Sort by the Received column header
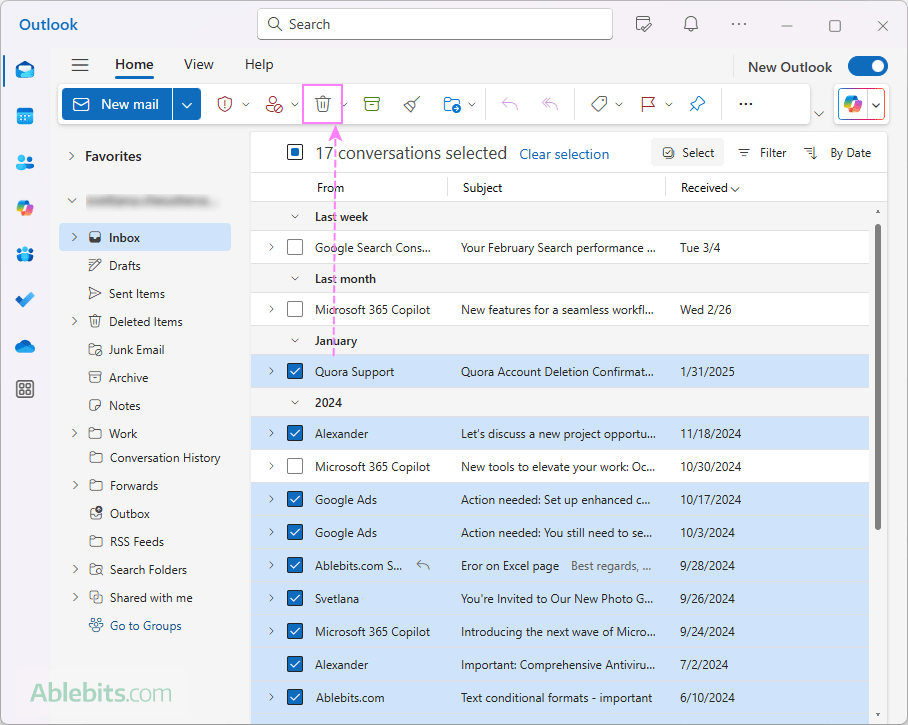The width and height of the screenshot is (908, 725). click(x=710, y=188)
